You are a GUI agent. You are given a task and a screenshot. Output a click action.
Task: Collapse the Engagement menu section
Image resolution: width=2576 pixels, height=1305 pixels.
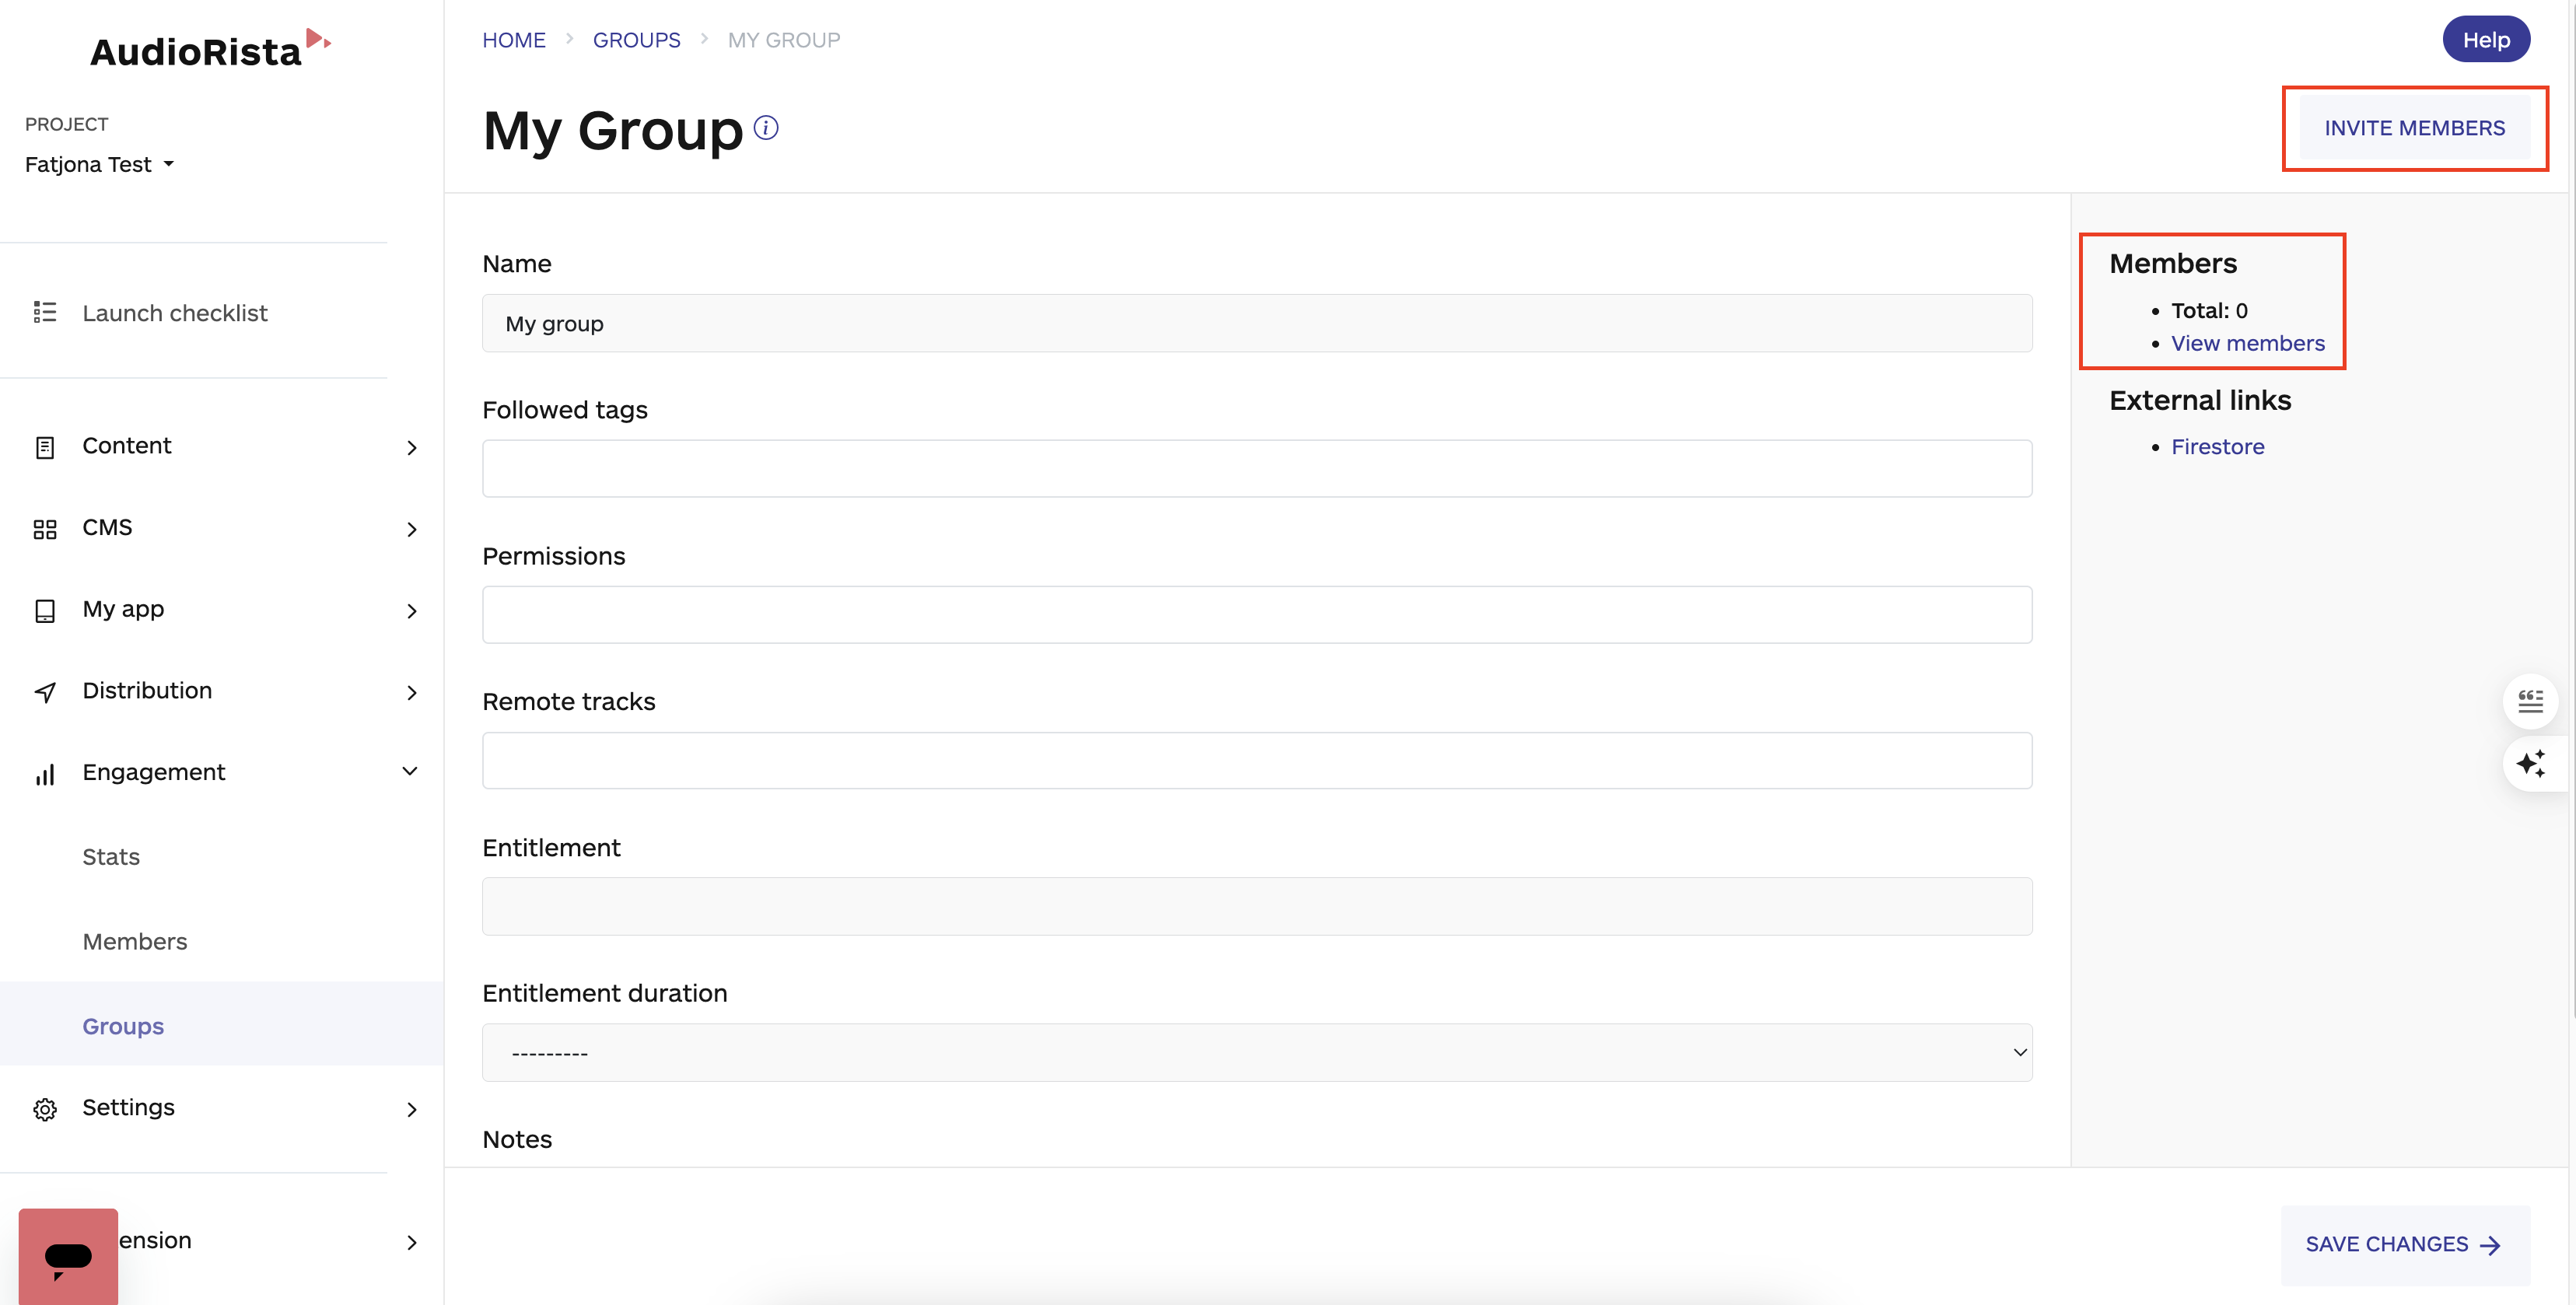[410, 771]
